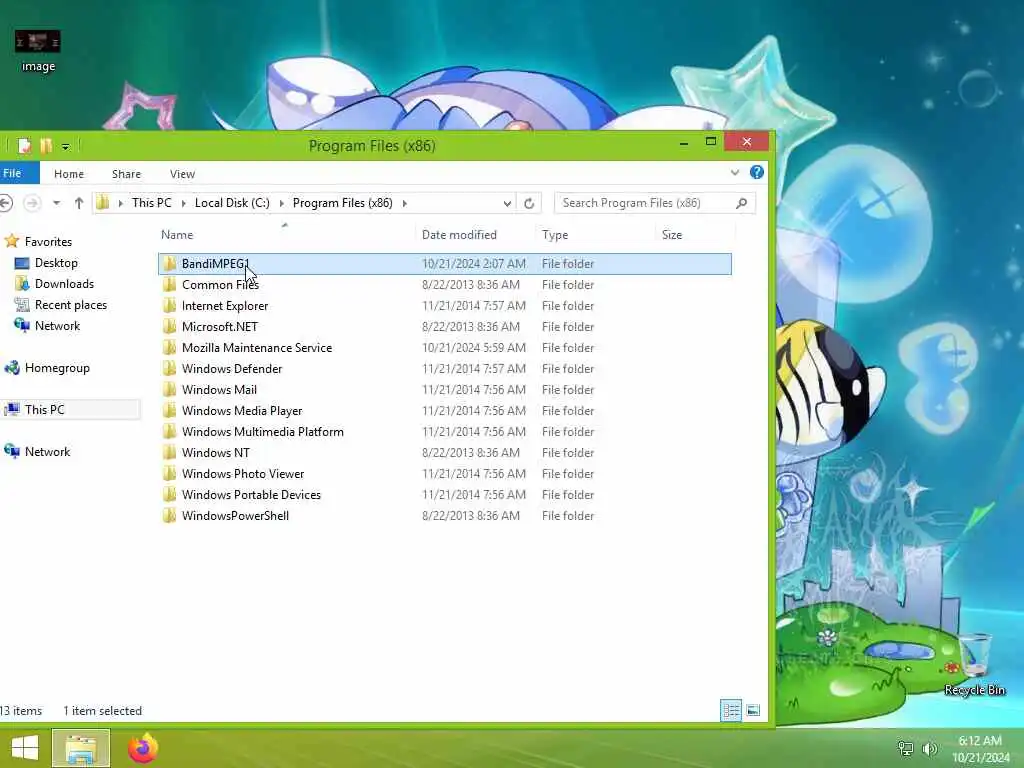Select Windows Photo Viewer folder name
Screen dimensions: 1024x768
(x=243, y=474)
